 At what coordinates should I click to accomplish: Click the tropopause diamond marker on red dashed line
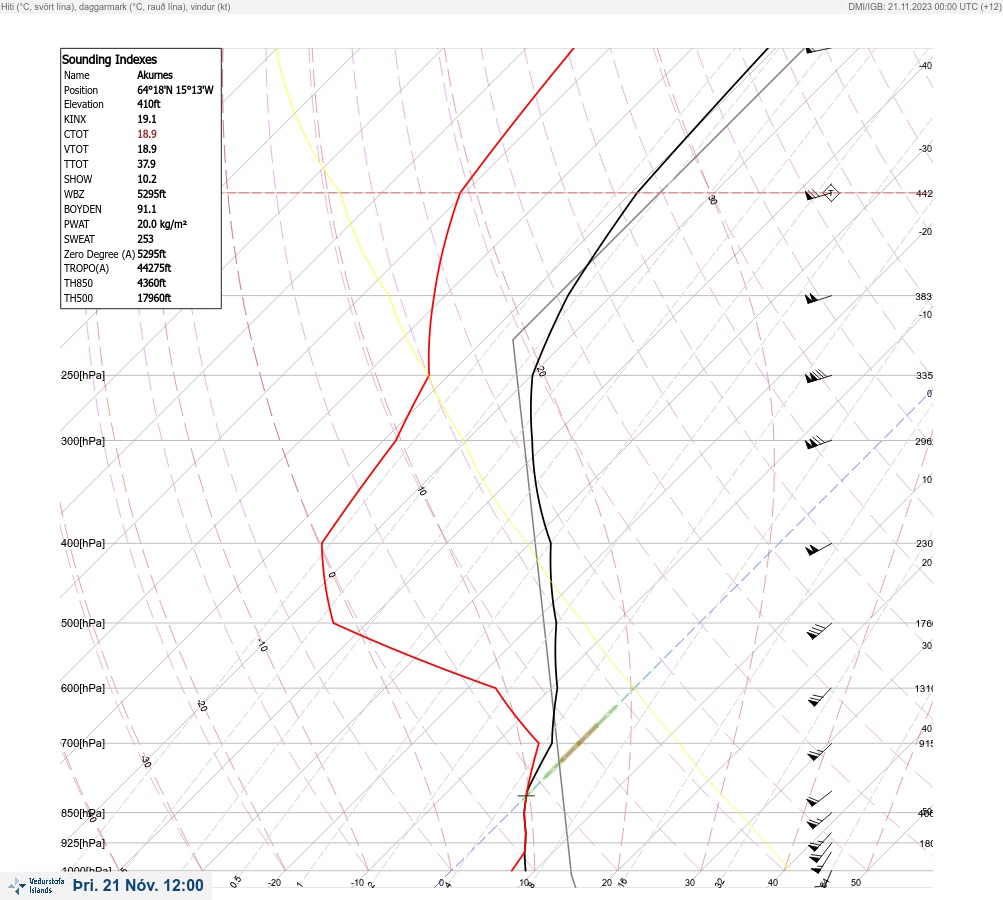tap(830, 193)
